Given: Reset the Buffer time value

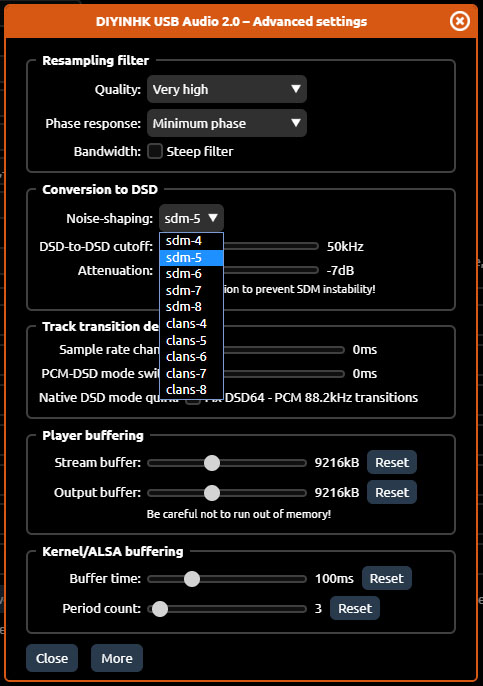Looking at the screenshot, I should pos(386,578).
